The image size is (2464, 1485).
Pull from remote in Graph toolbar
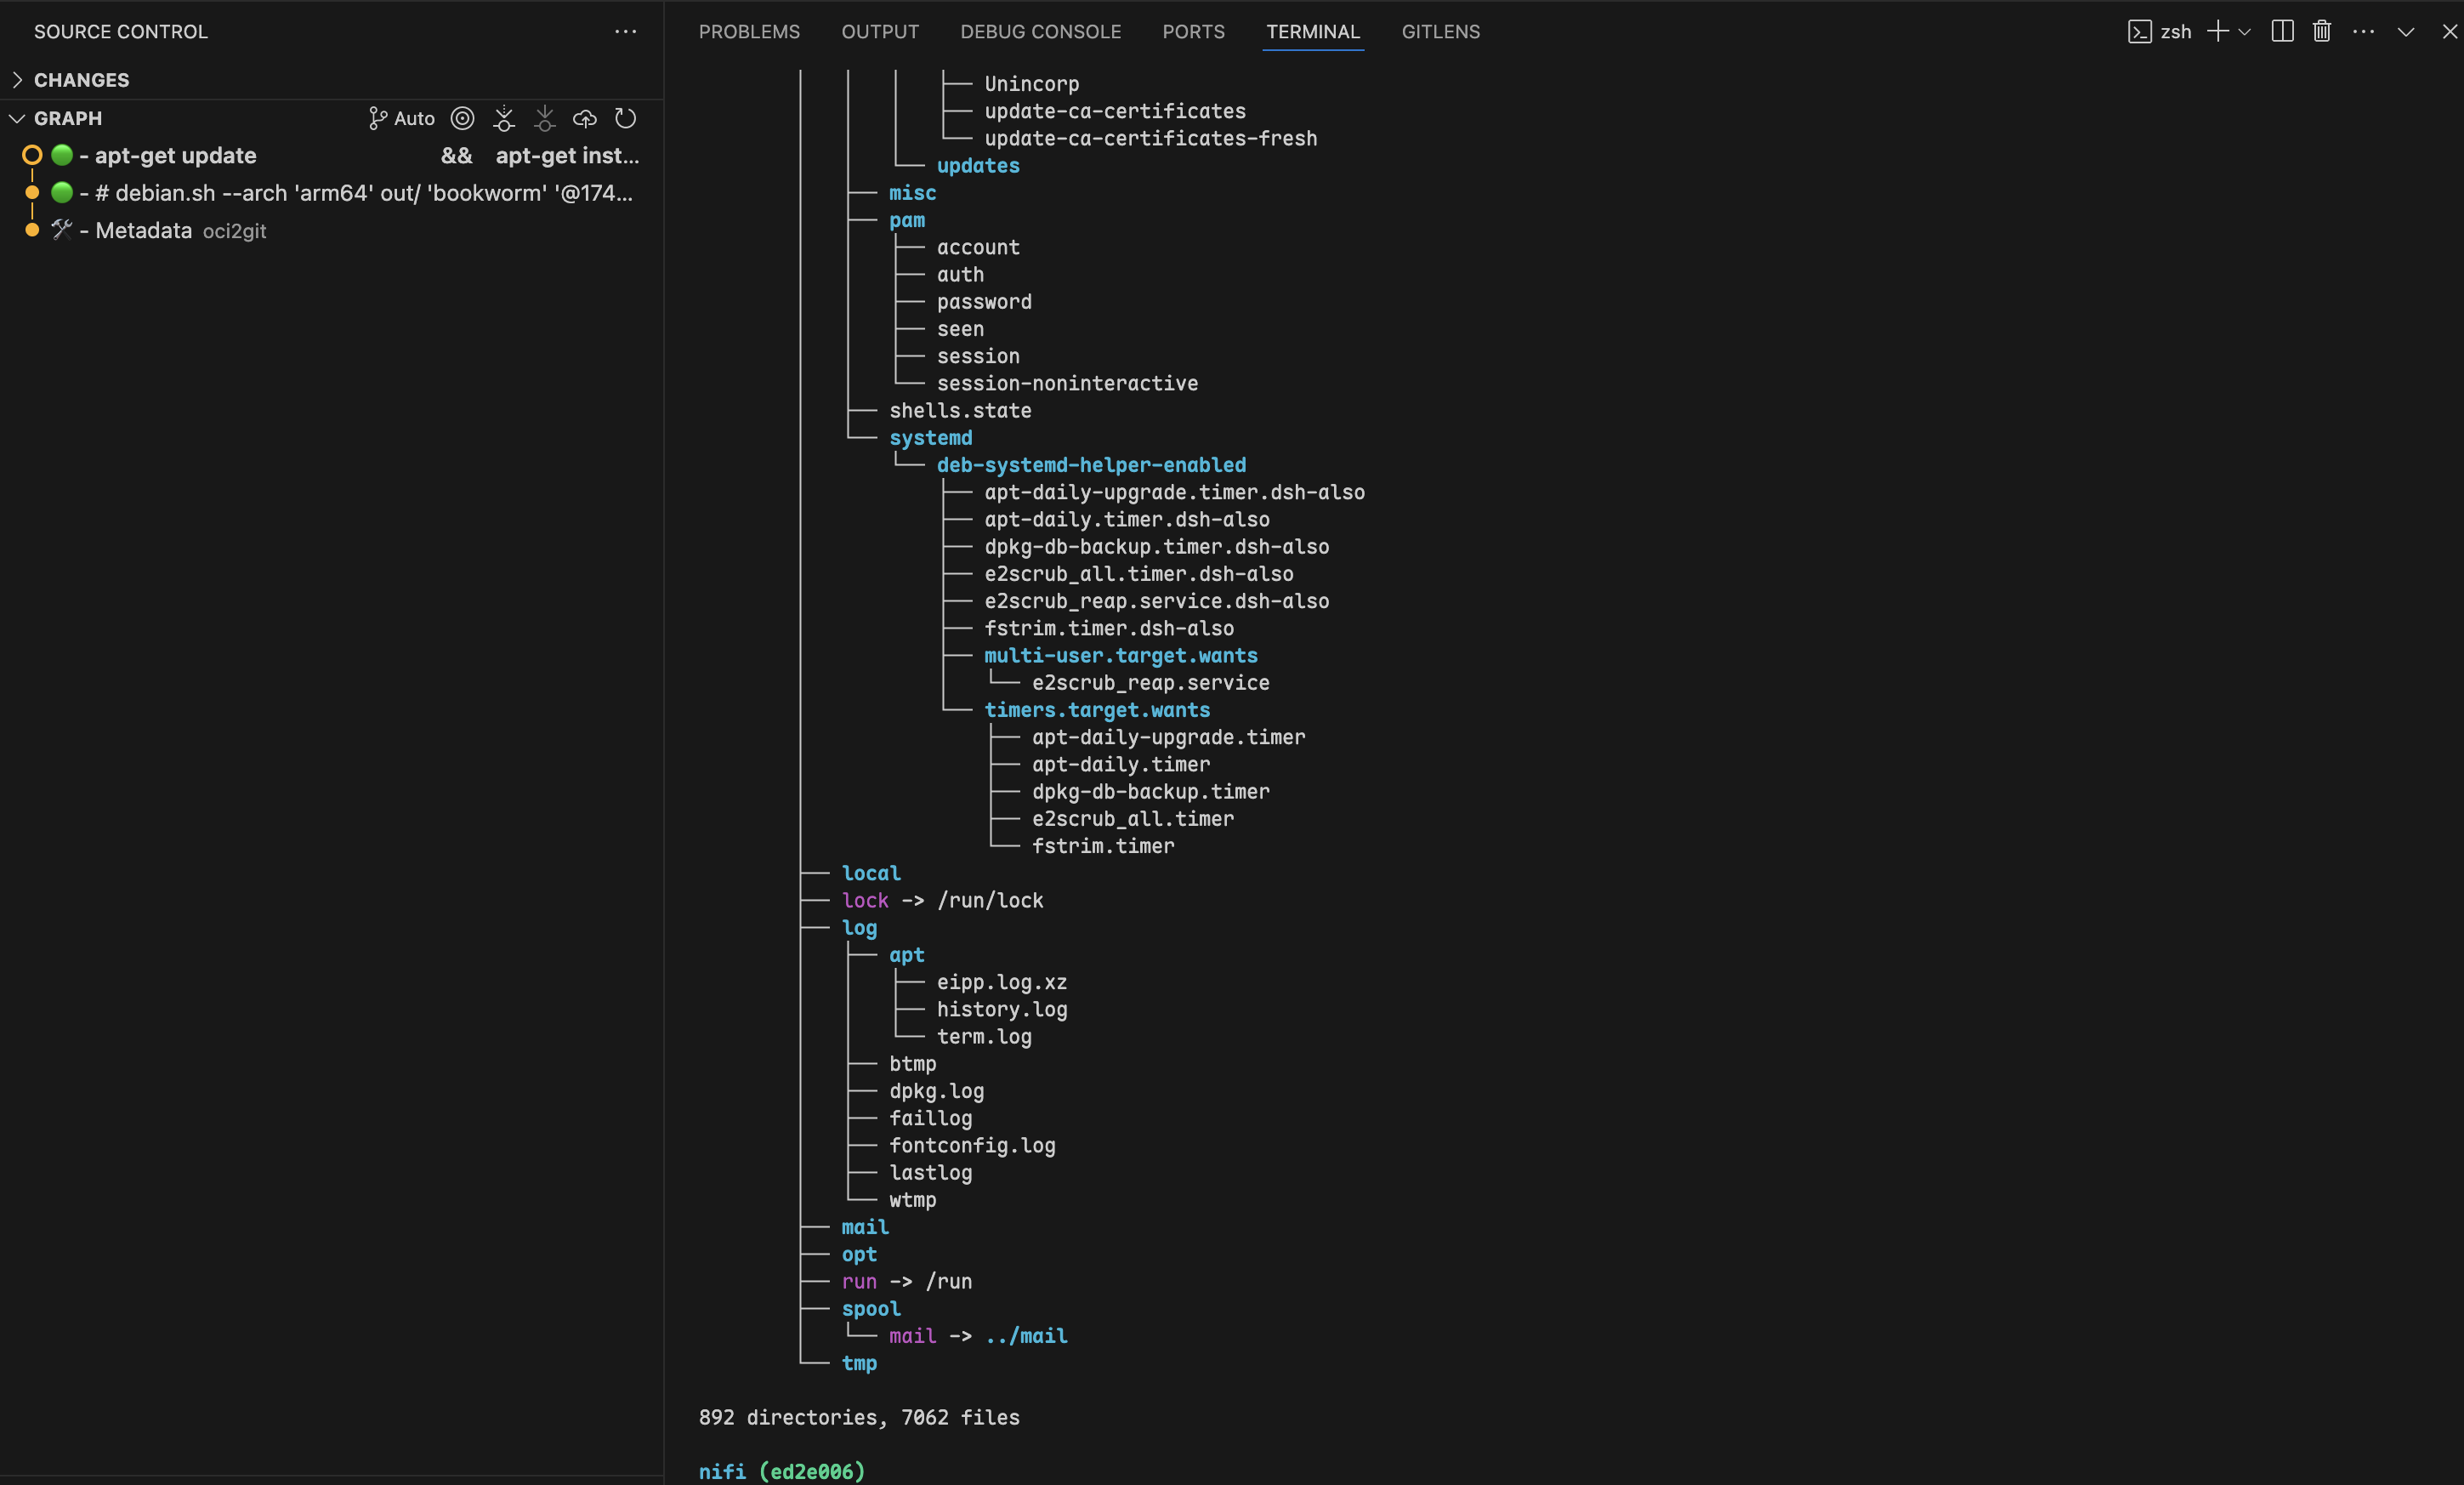pos(544,118)
